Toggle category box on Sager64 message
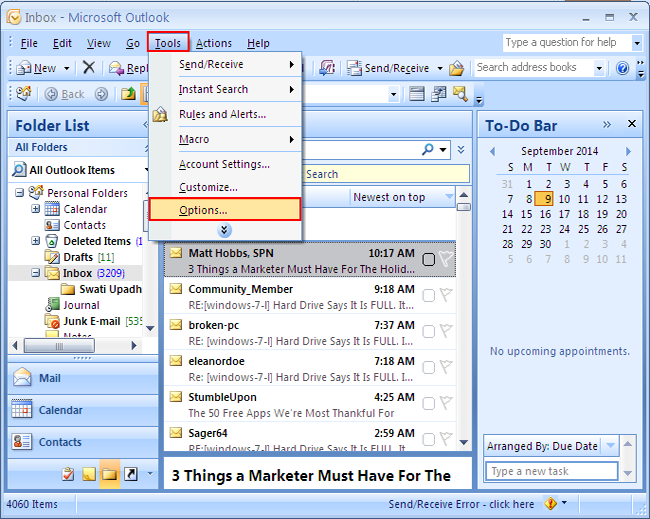 point(429,439)
